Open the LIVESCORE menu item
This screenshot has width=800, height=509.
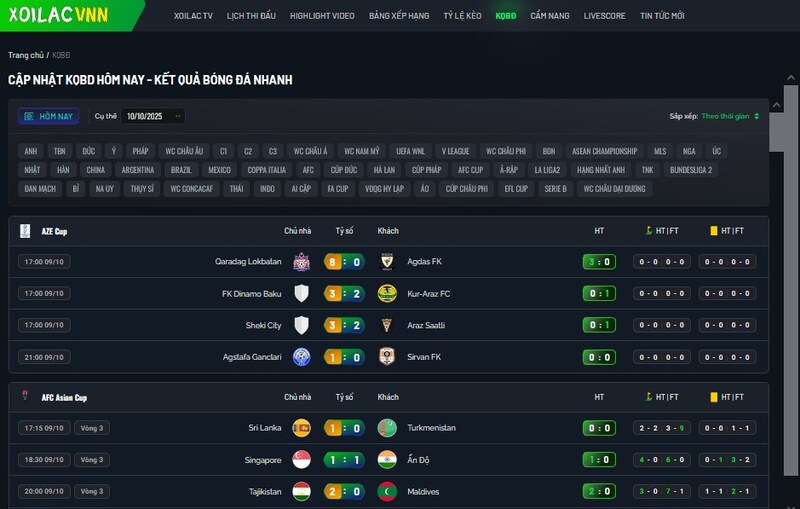click(604, 16)
